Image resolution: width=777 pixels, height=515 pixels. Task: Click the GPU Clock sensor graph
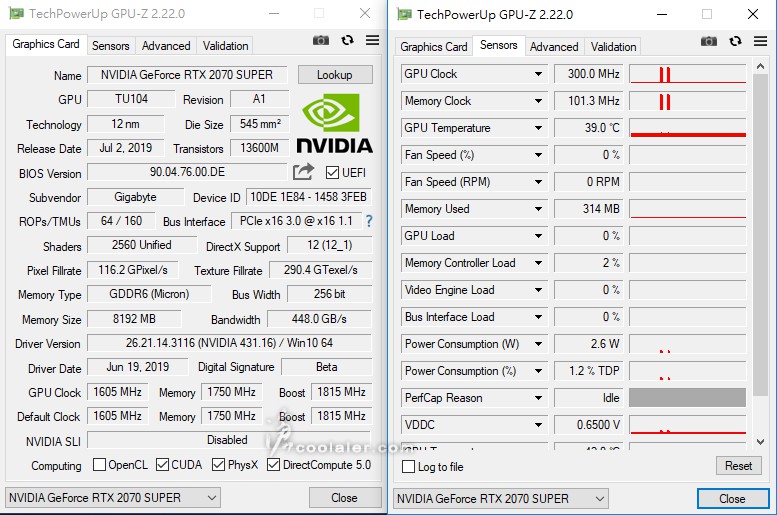tap(688, 74)
